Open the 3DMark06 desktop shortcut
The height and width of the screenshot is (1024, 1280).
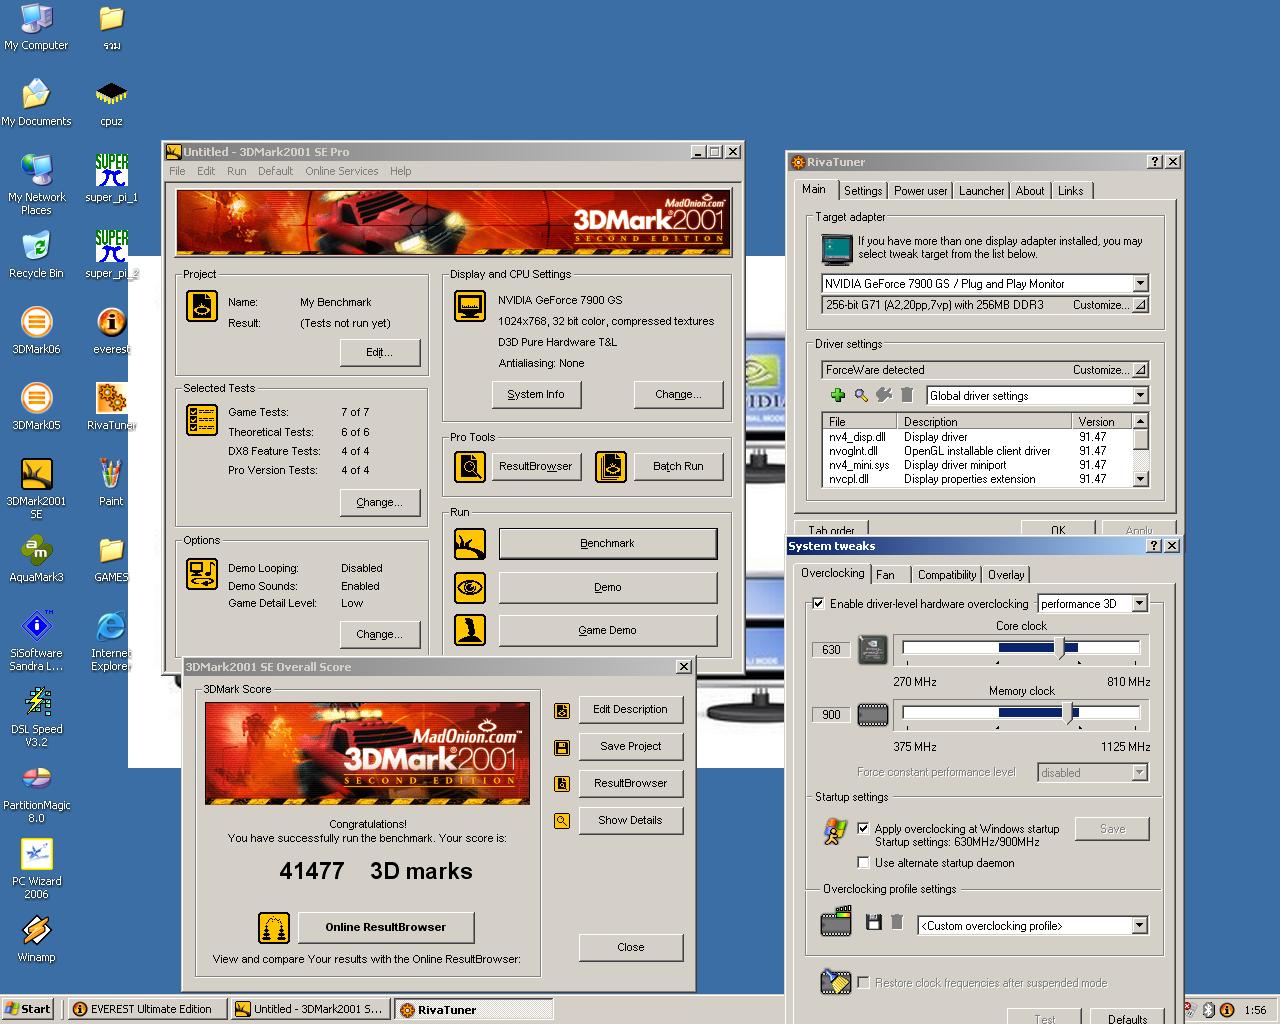tap(36, 331)
